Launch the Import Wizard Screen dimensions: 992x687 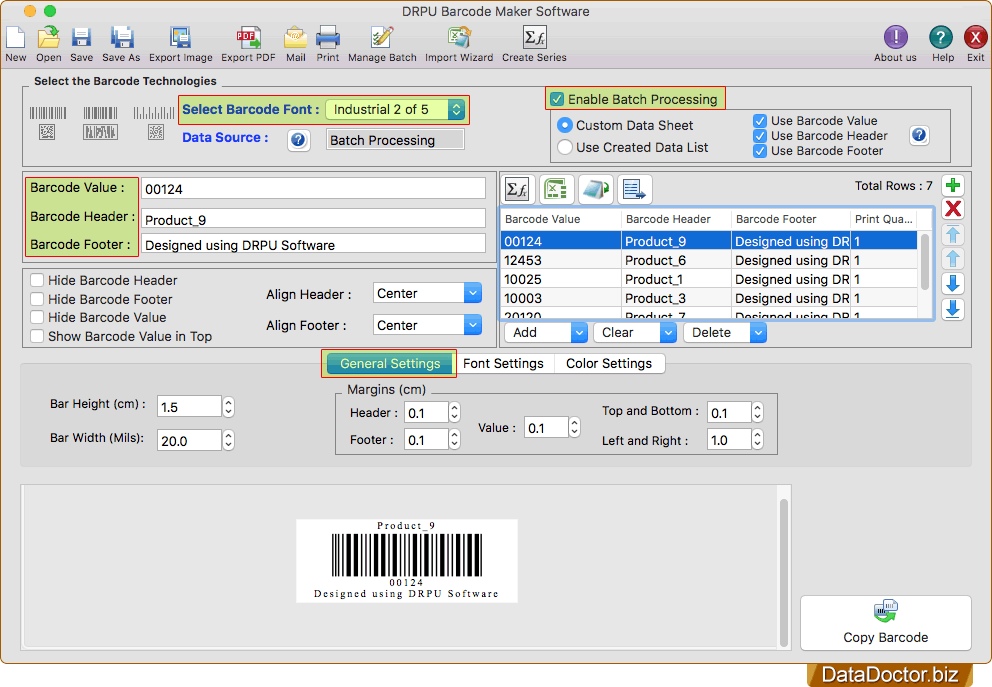(x=459, y=38)
